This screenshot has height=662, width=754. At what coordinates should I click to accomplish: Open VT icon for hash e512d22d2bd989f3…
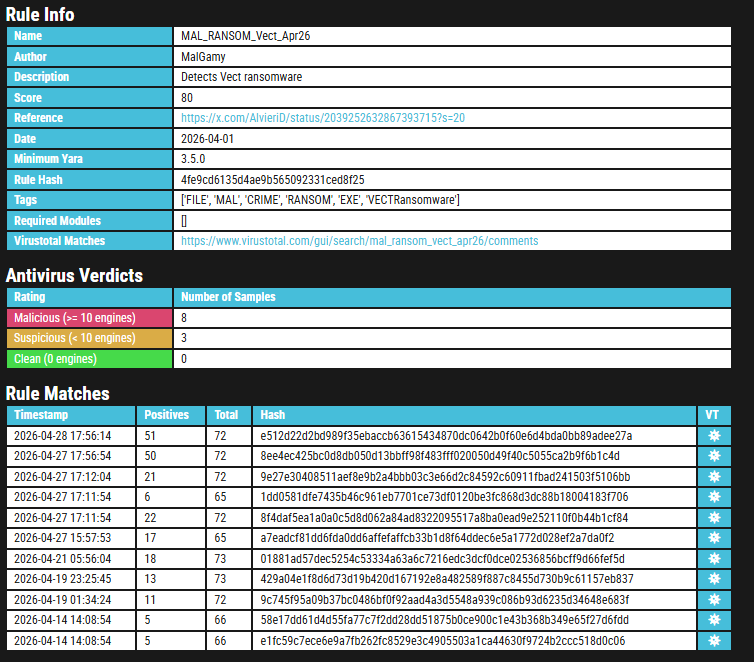tap(714, 436)
